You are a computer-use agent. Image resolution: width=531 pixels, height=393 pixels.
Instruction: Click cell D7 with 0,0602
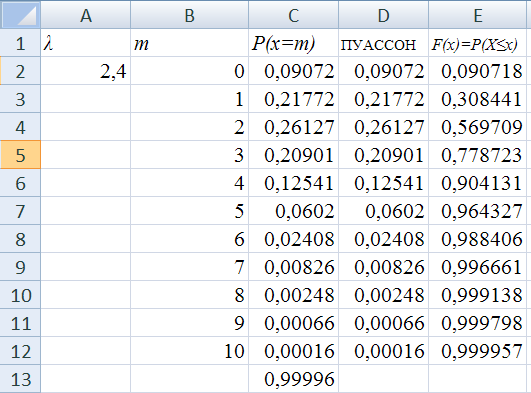point(383,211)
